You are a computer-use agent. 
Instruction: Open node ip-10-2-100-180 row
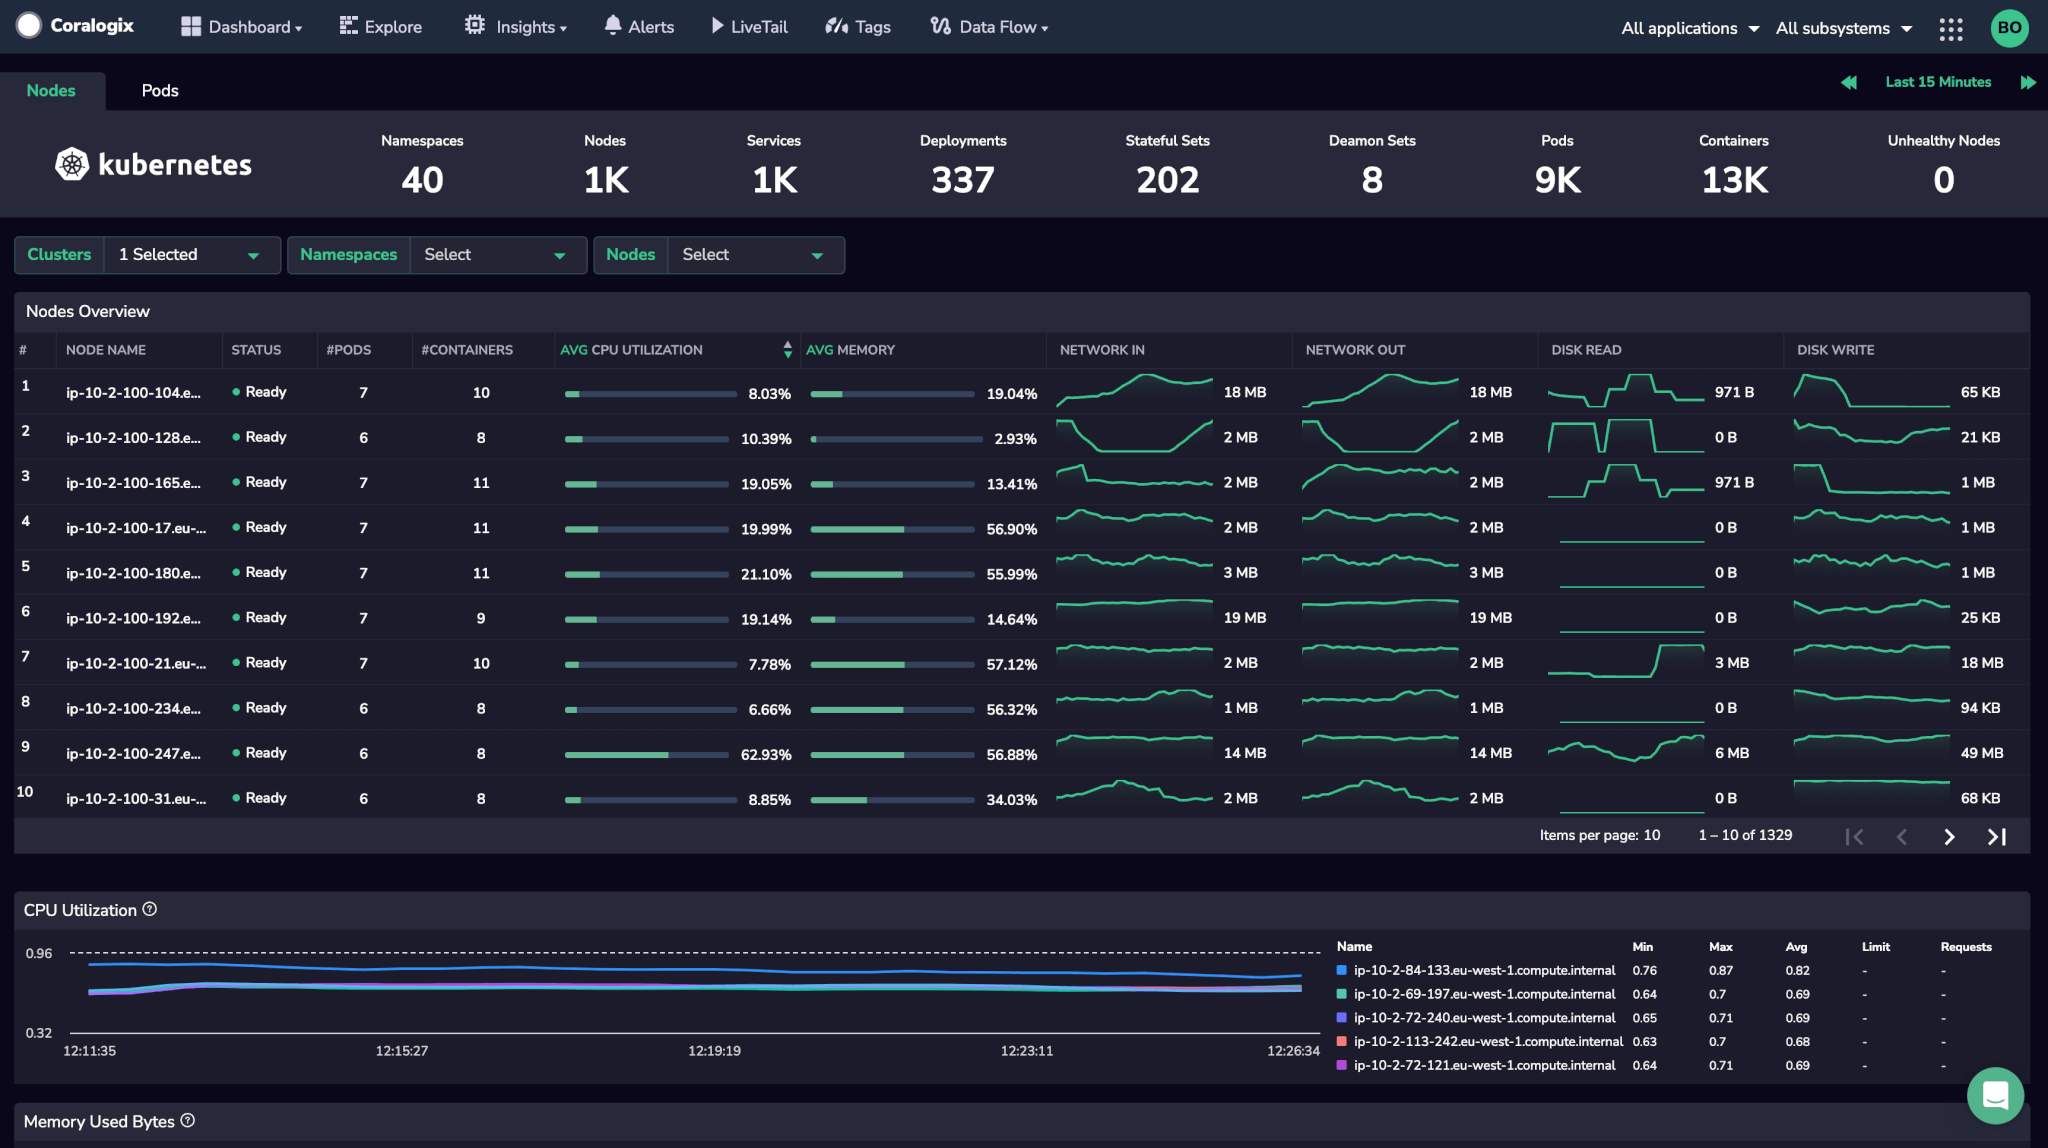tap(1021, 572)
